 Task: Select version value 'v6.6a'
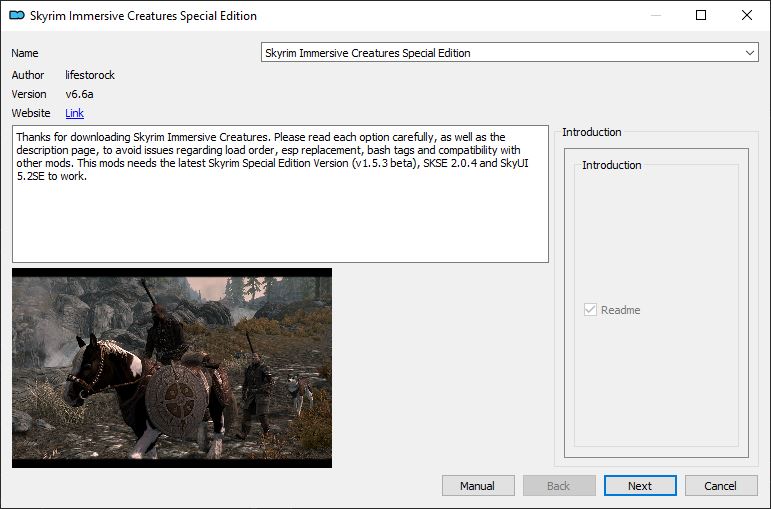tap(79, 94)
